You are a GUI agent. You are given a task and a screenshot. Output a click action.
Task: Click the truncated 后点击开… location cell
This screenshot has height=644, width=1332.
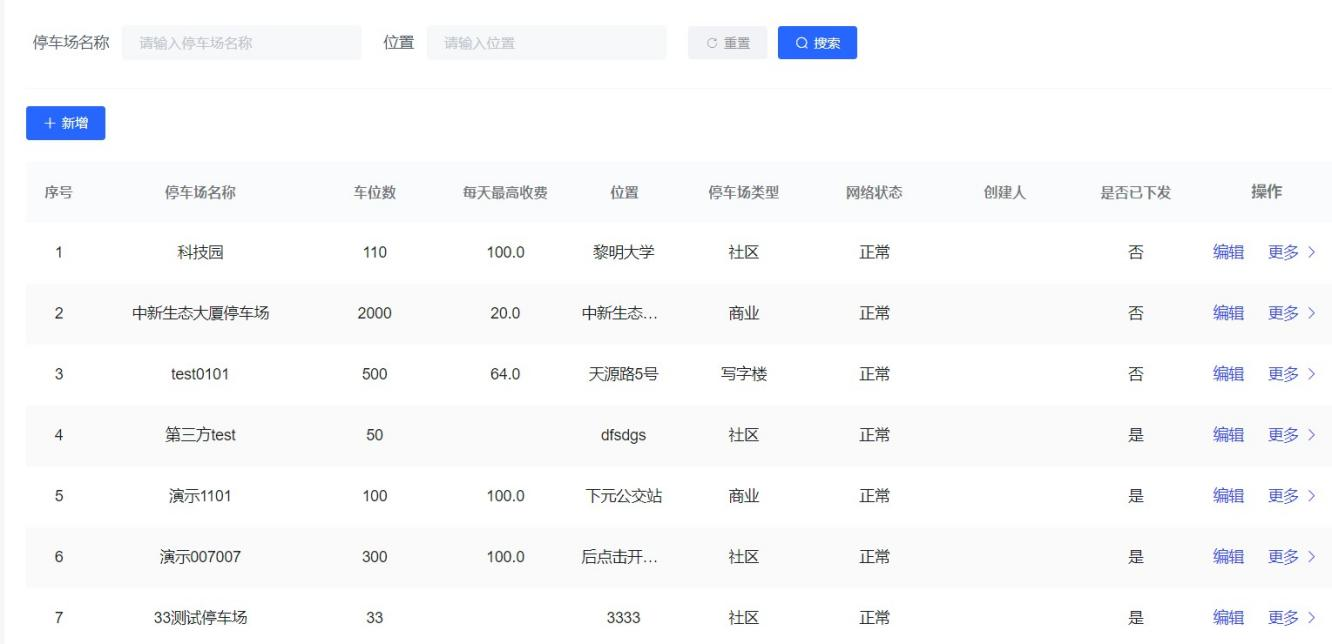[619, 557]
